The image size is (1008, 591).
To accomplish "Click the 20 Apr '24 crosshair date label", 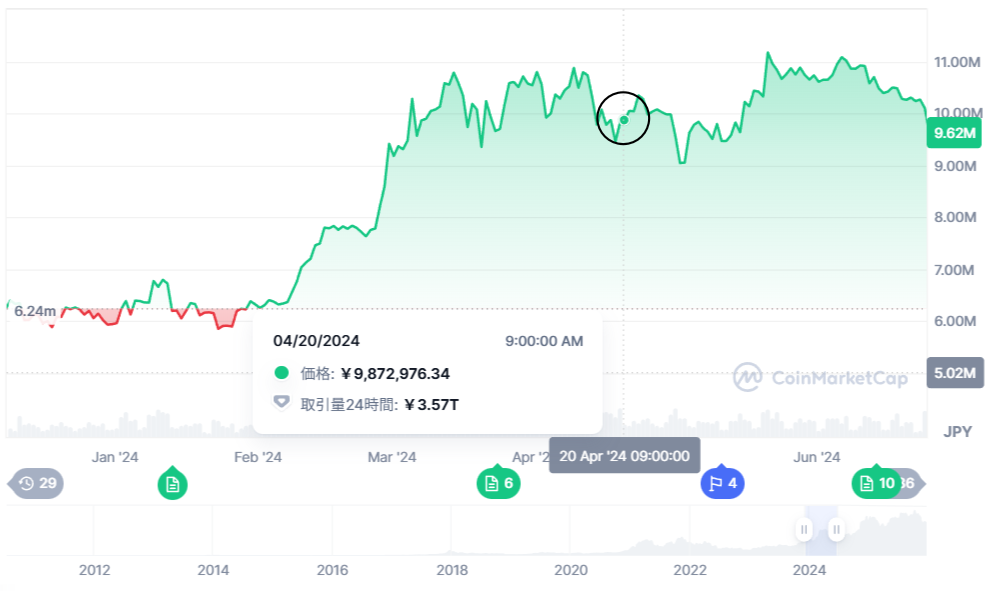I will 624,456.
